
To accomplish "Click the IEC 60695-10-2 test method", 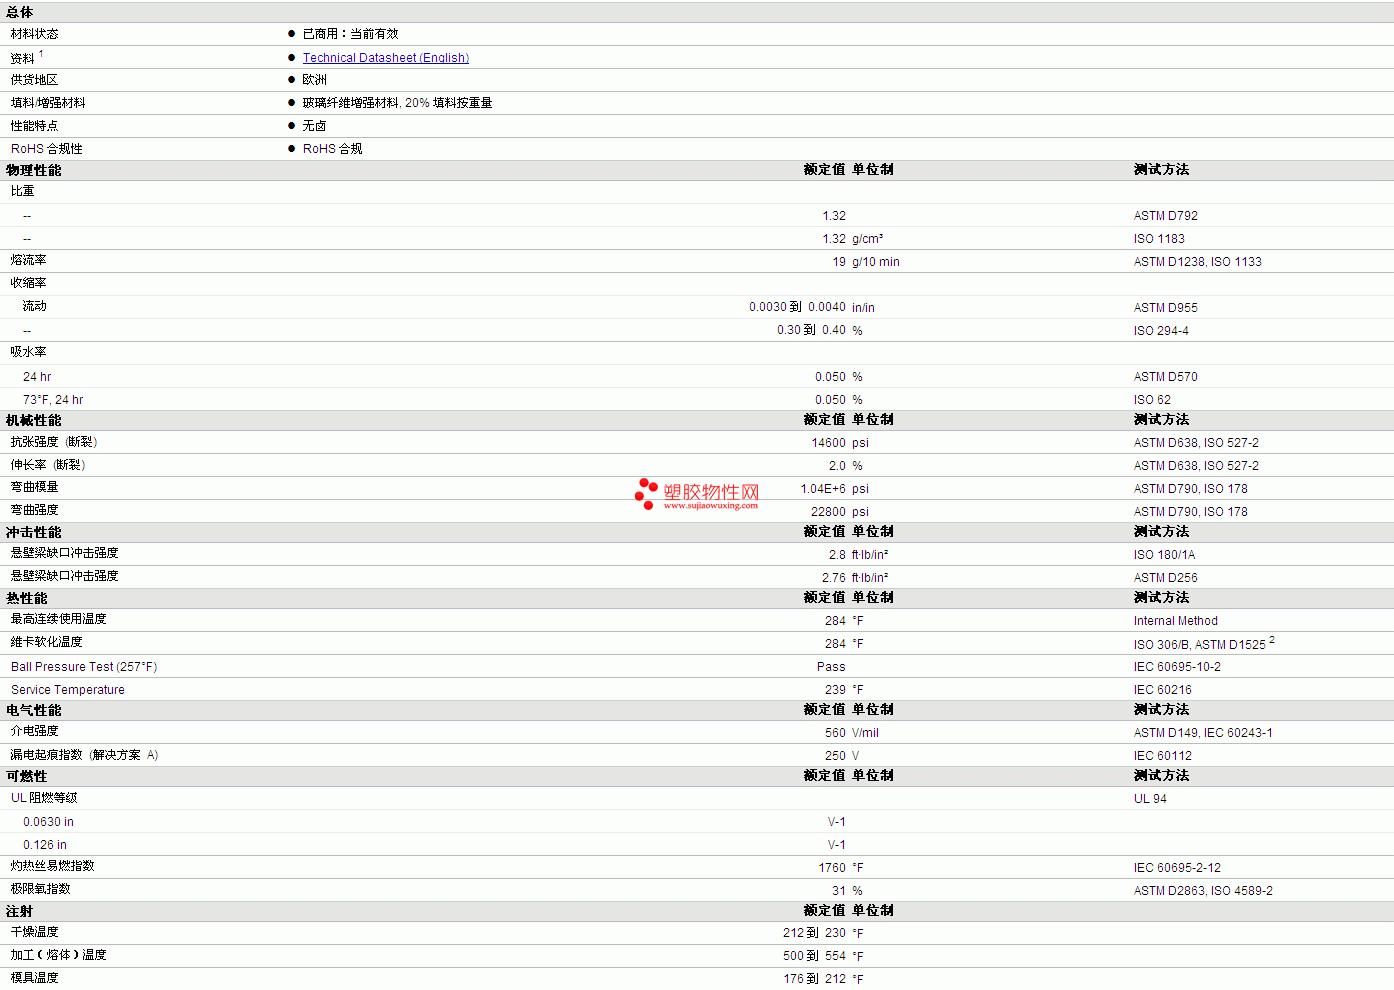I will [x=1177, y=667].
